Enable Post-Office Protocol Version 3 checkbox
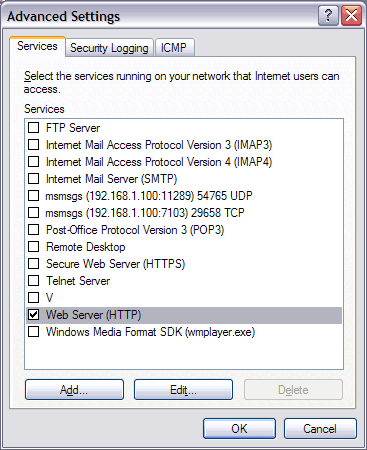Image resolution: width=367 pixels, height=450 pixels. click(x=33, y=230)
